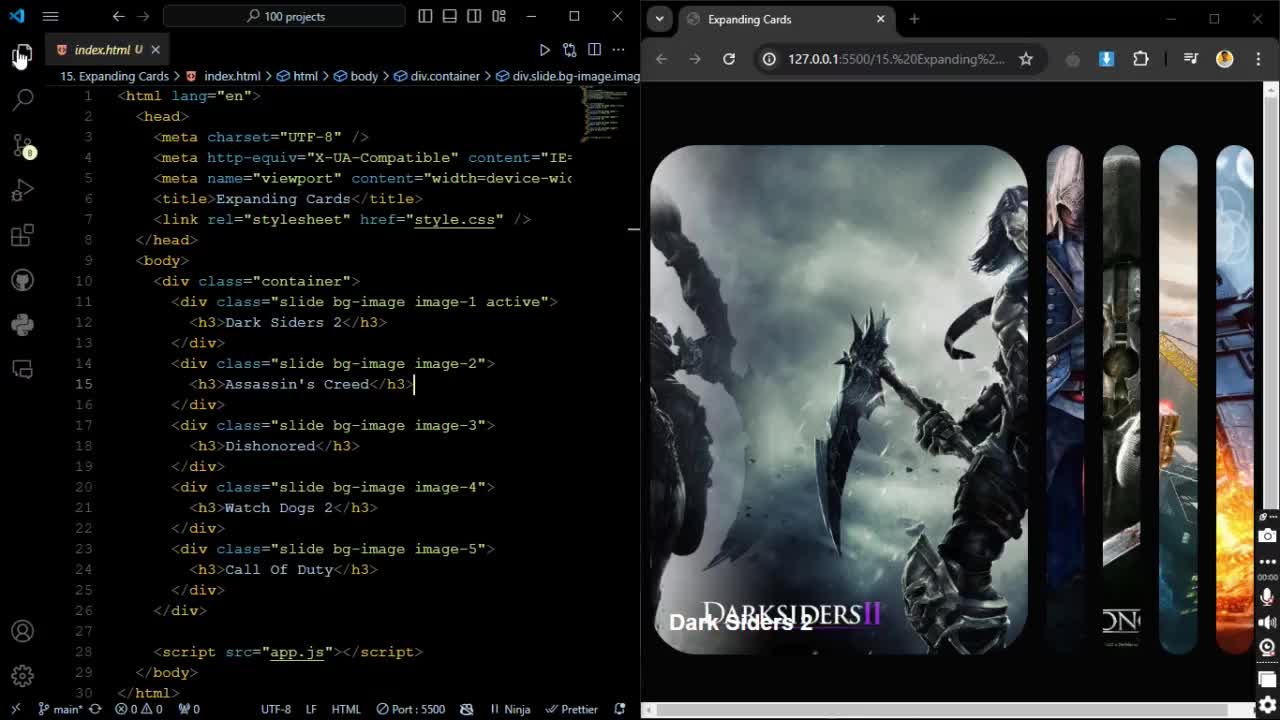The width and height of the screenshot is (1280, 720).
Task: Open a new browser tab
Action: [914, 19]
